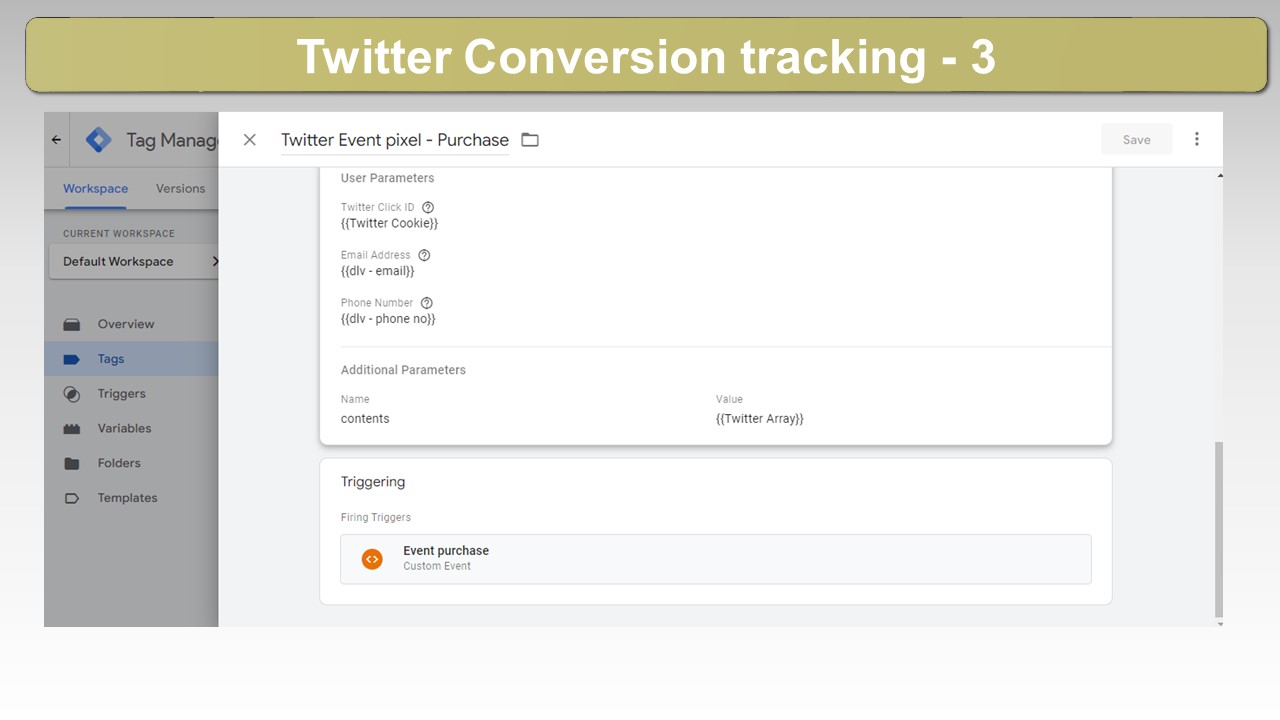Click the vertical scrollbar of tag editor

tap(1218, 529)
